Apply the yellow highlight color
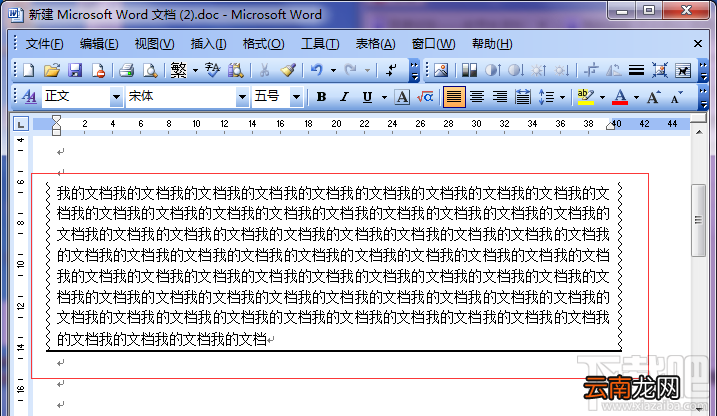The image size is (717, 416). pyautogui.click(x=586, y=96)
